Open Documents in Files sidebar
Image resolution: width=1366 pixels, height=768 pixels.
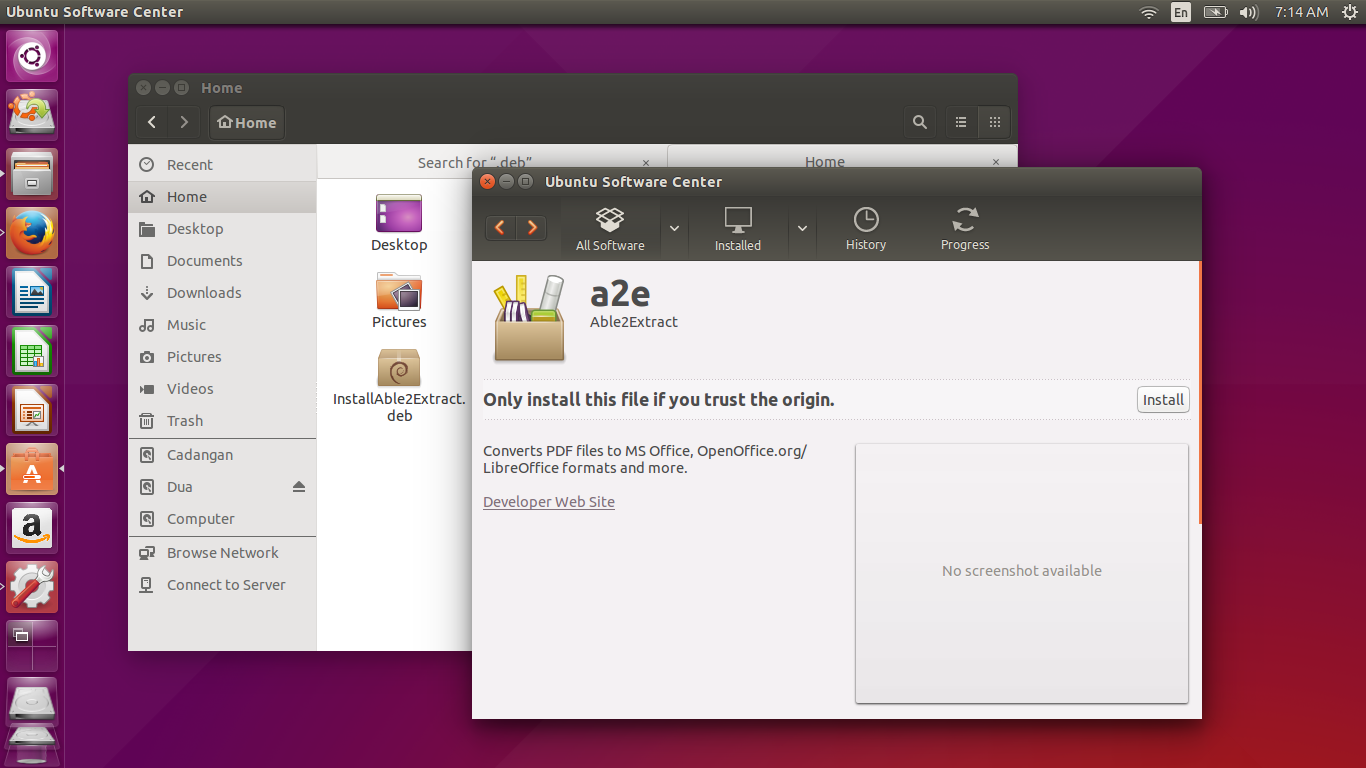(x=222, y=261)
